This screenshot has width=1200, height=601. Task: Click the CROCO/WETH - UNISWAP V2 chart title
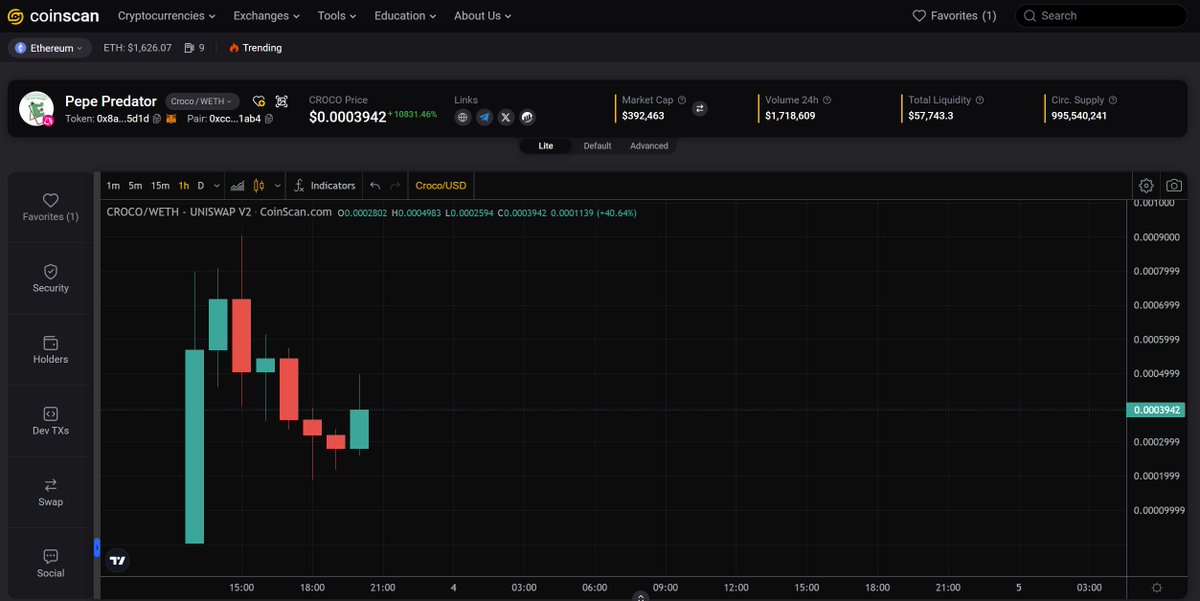coord(179,212)
